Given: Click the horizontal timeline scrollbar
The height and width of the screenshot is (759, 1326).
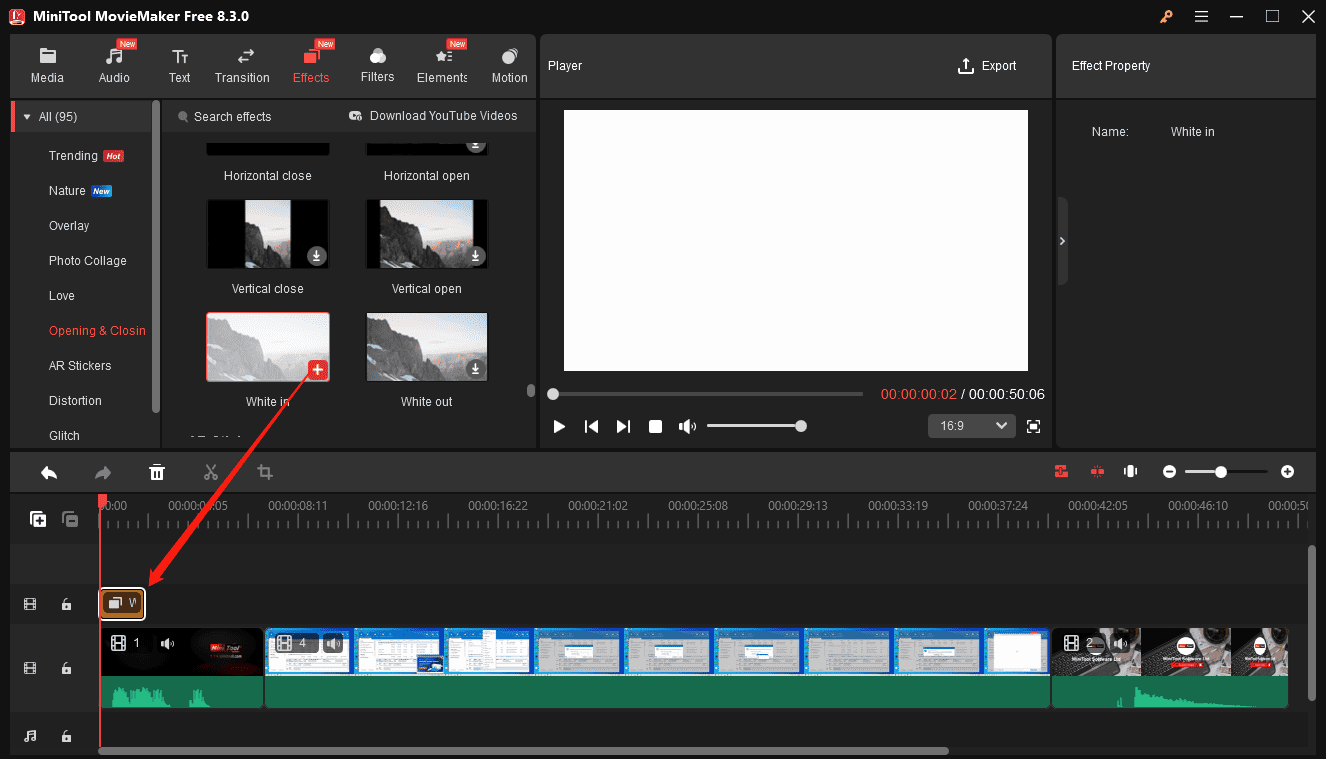Looking at the screenshot, I should [523, 750].
